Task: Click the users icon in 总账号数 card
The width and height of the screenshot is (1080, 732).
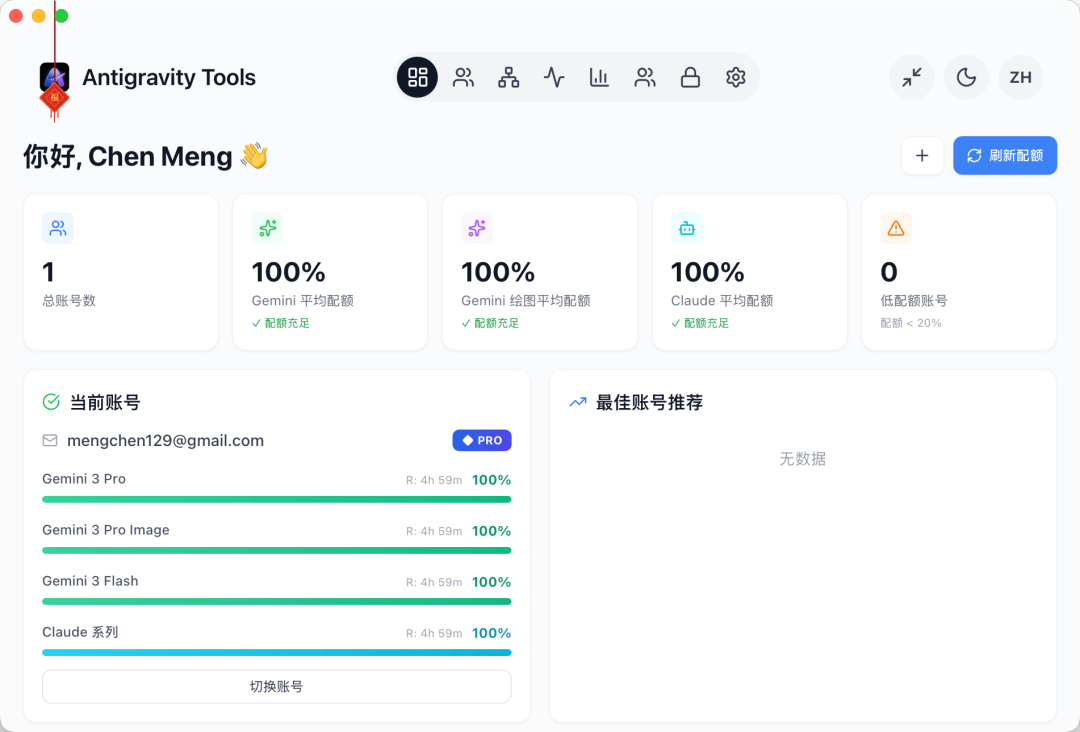Action: [58, 228]
